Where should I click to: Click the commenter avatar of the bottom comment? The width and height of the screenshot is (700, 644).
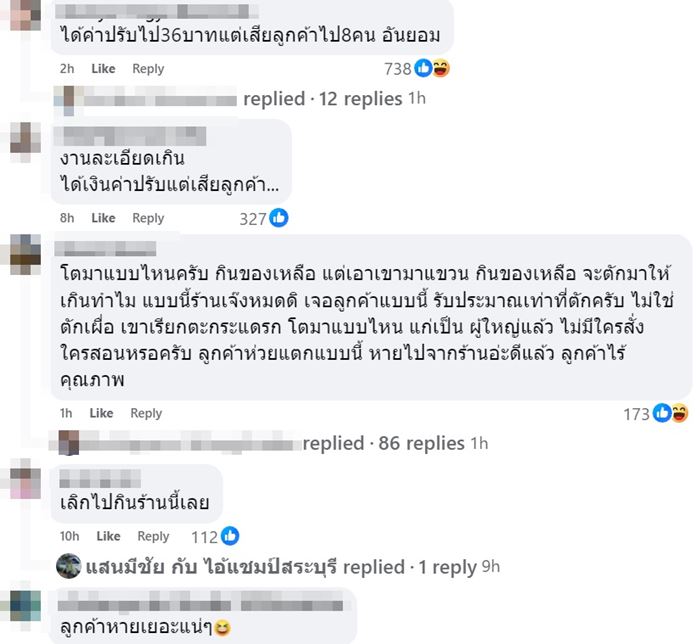coord(23,606)
